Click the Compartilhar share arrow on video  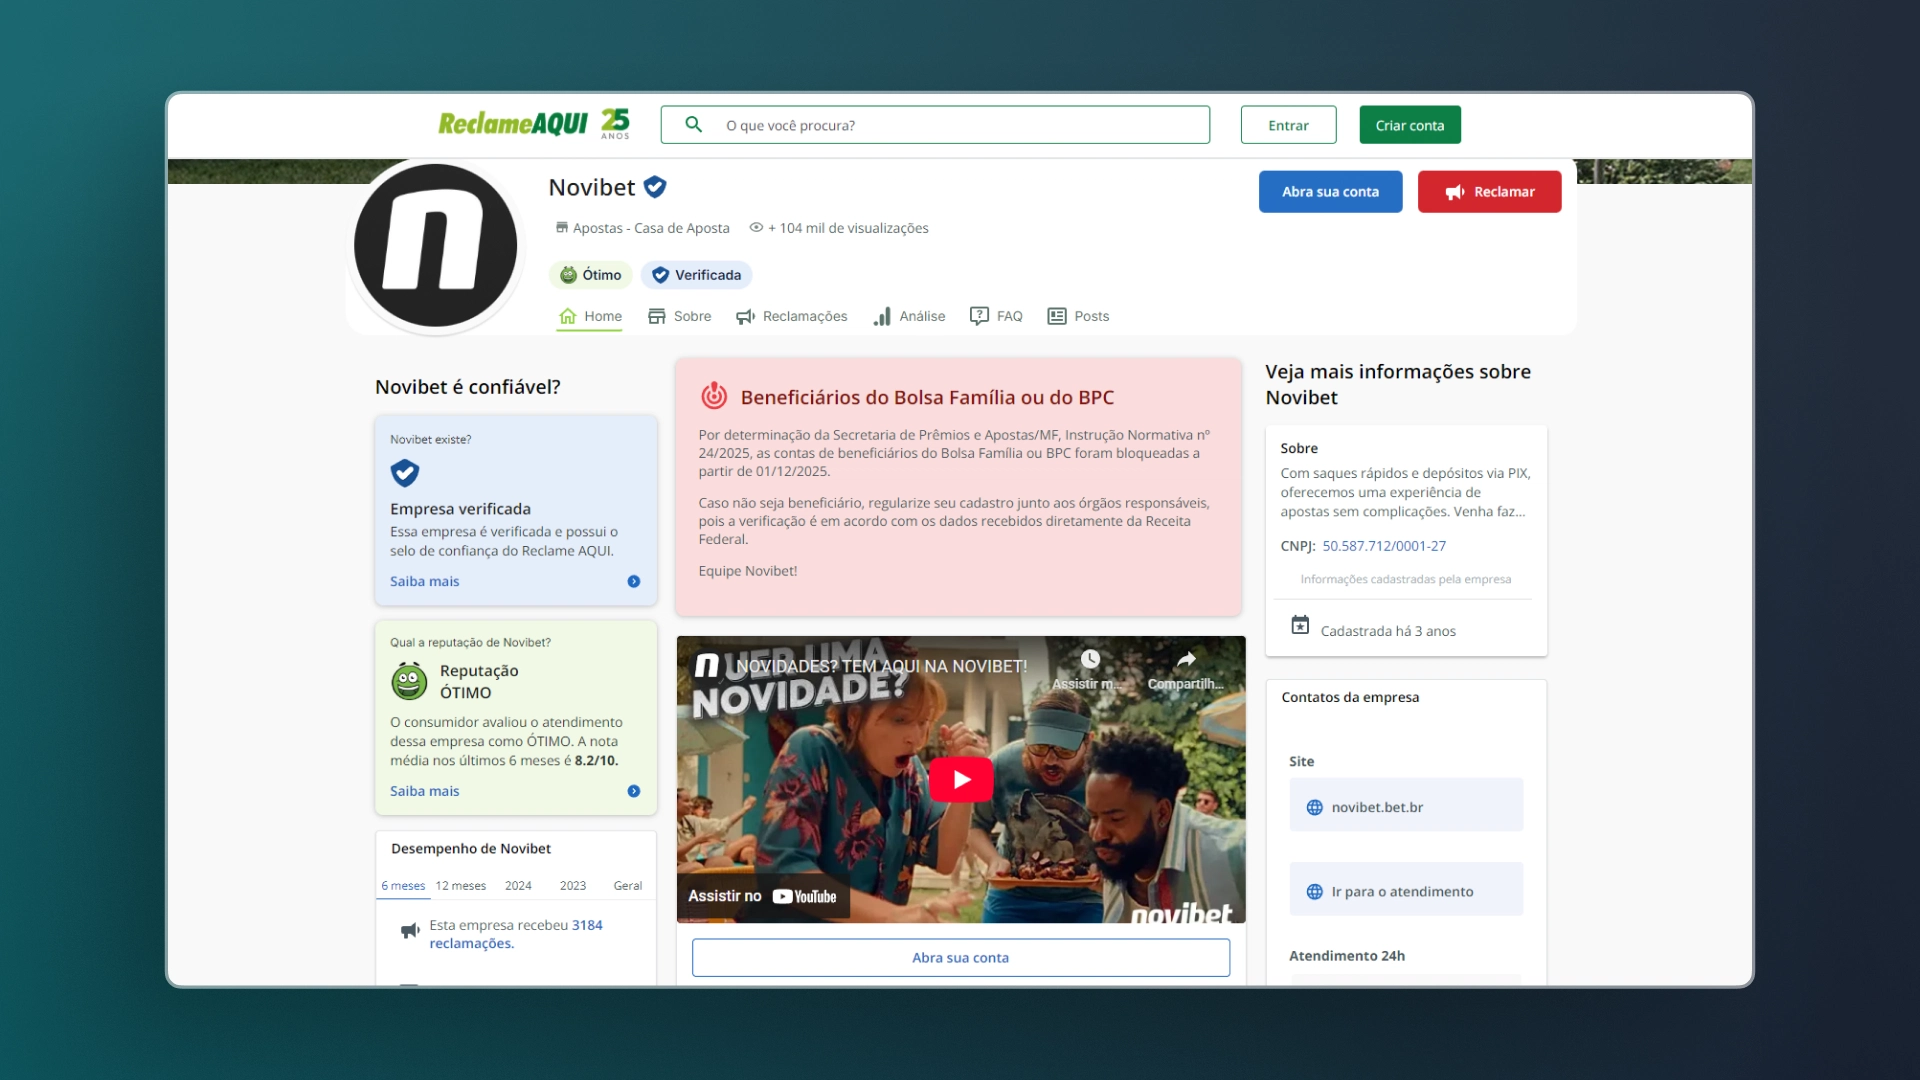[x=1186, y=659]
